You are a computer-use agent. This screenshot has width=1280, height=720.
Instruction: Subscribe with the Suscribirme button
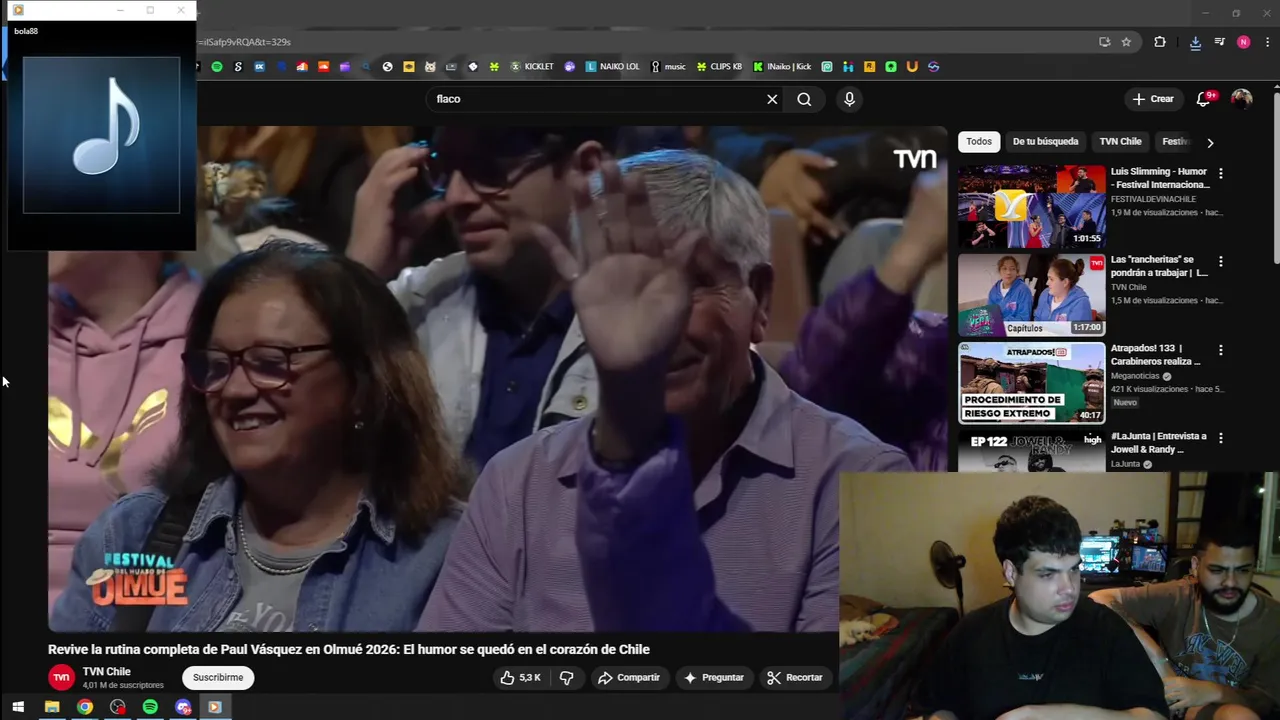(x=218, y=677)
